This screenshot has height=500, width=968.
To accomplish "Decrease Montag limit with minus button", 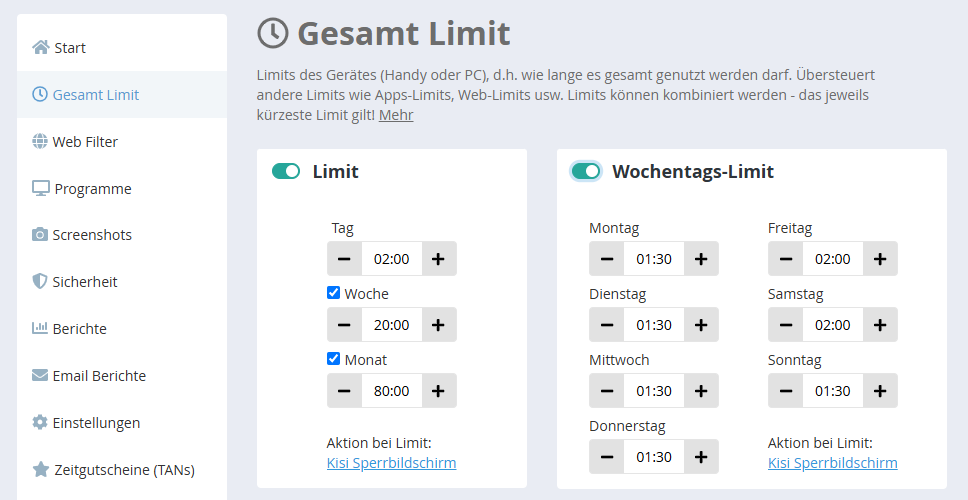I will [607, 259].
